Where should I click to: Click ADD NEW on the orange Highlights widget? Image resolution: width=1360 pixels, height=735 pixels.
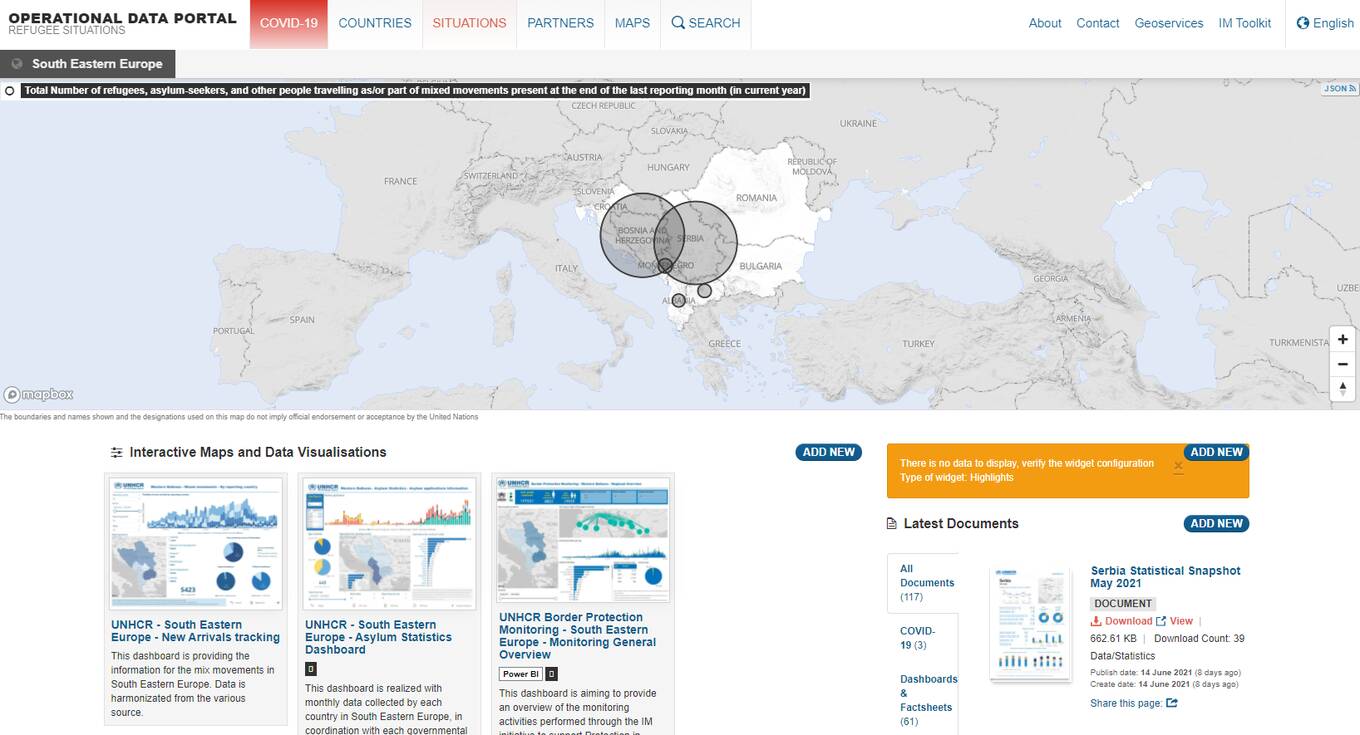pyautogui.click(x=1216, y=452)
